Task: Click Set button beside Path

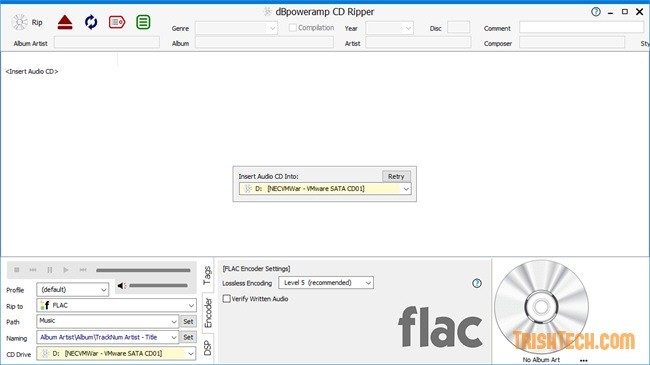Action: (x=188, y=321)
